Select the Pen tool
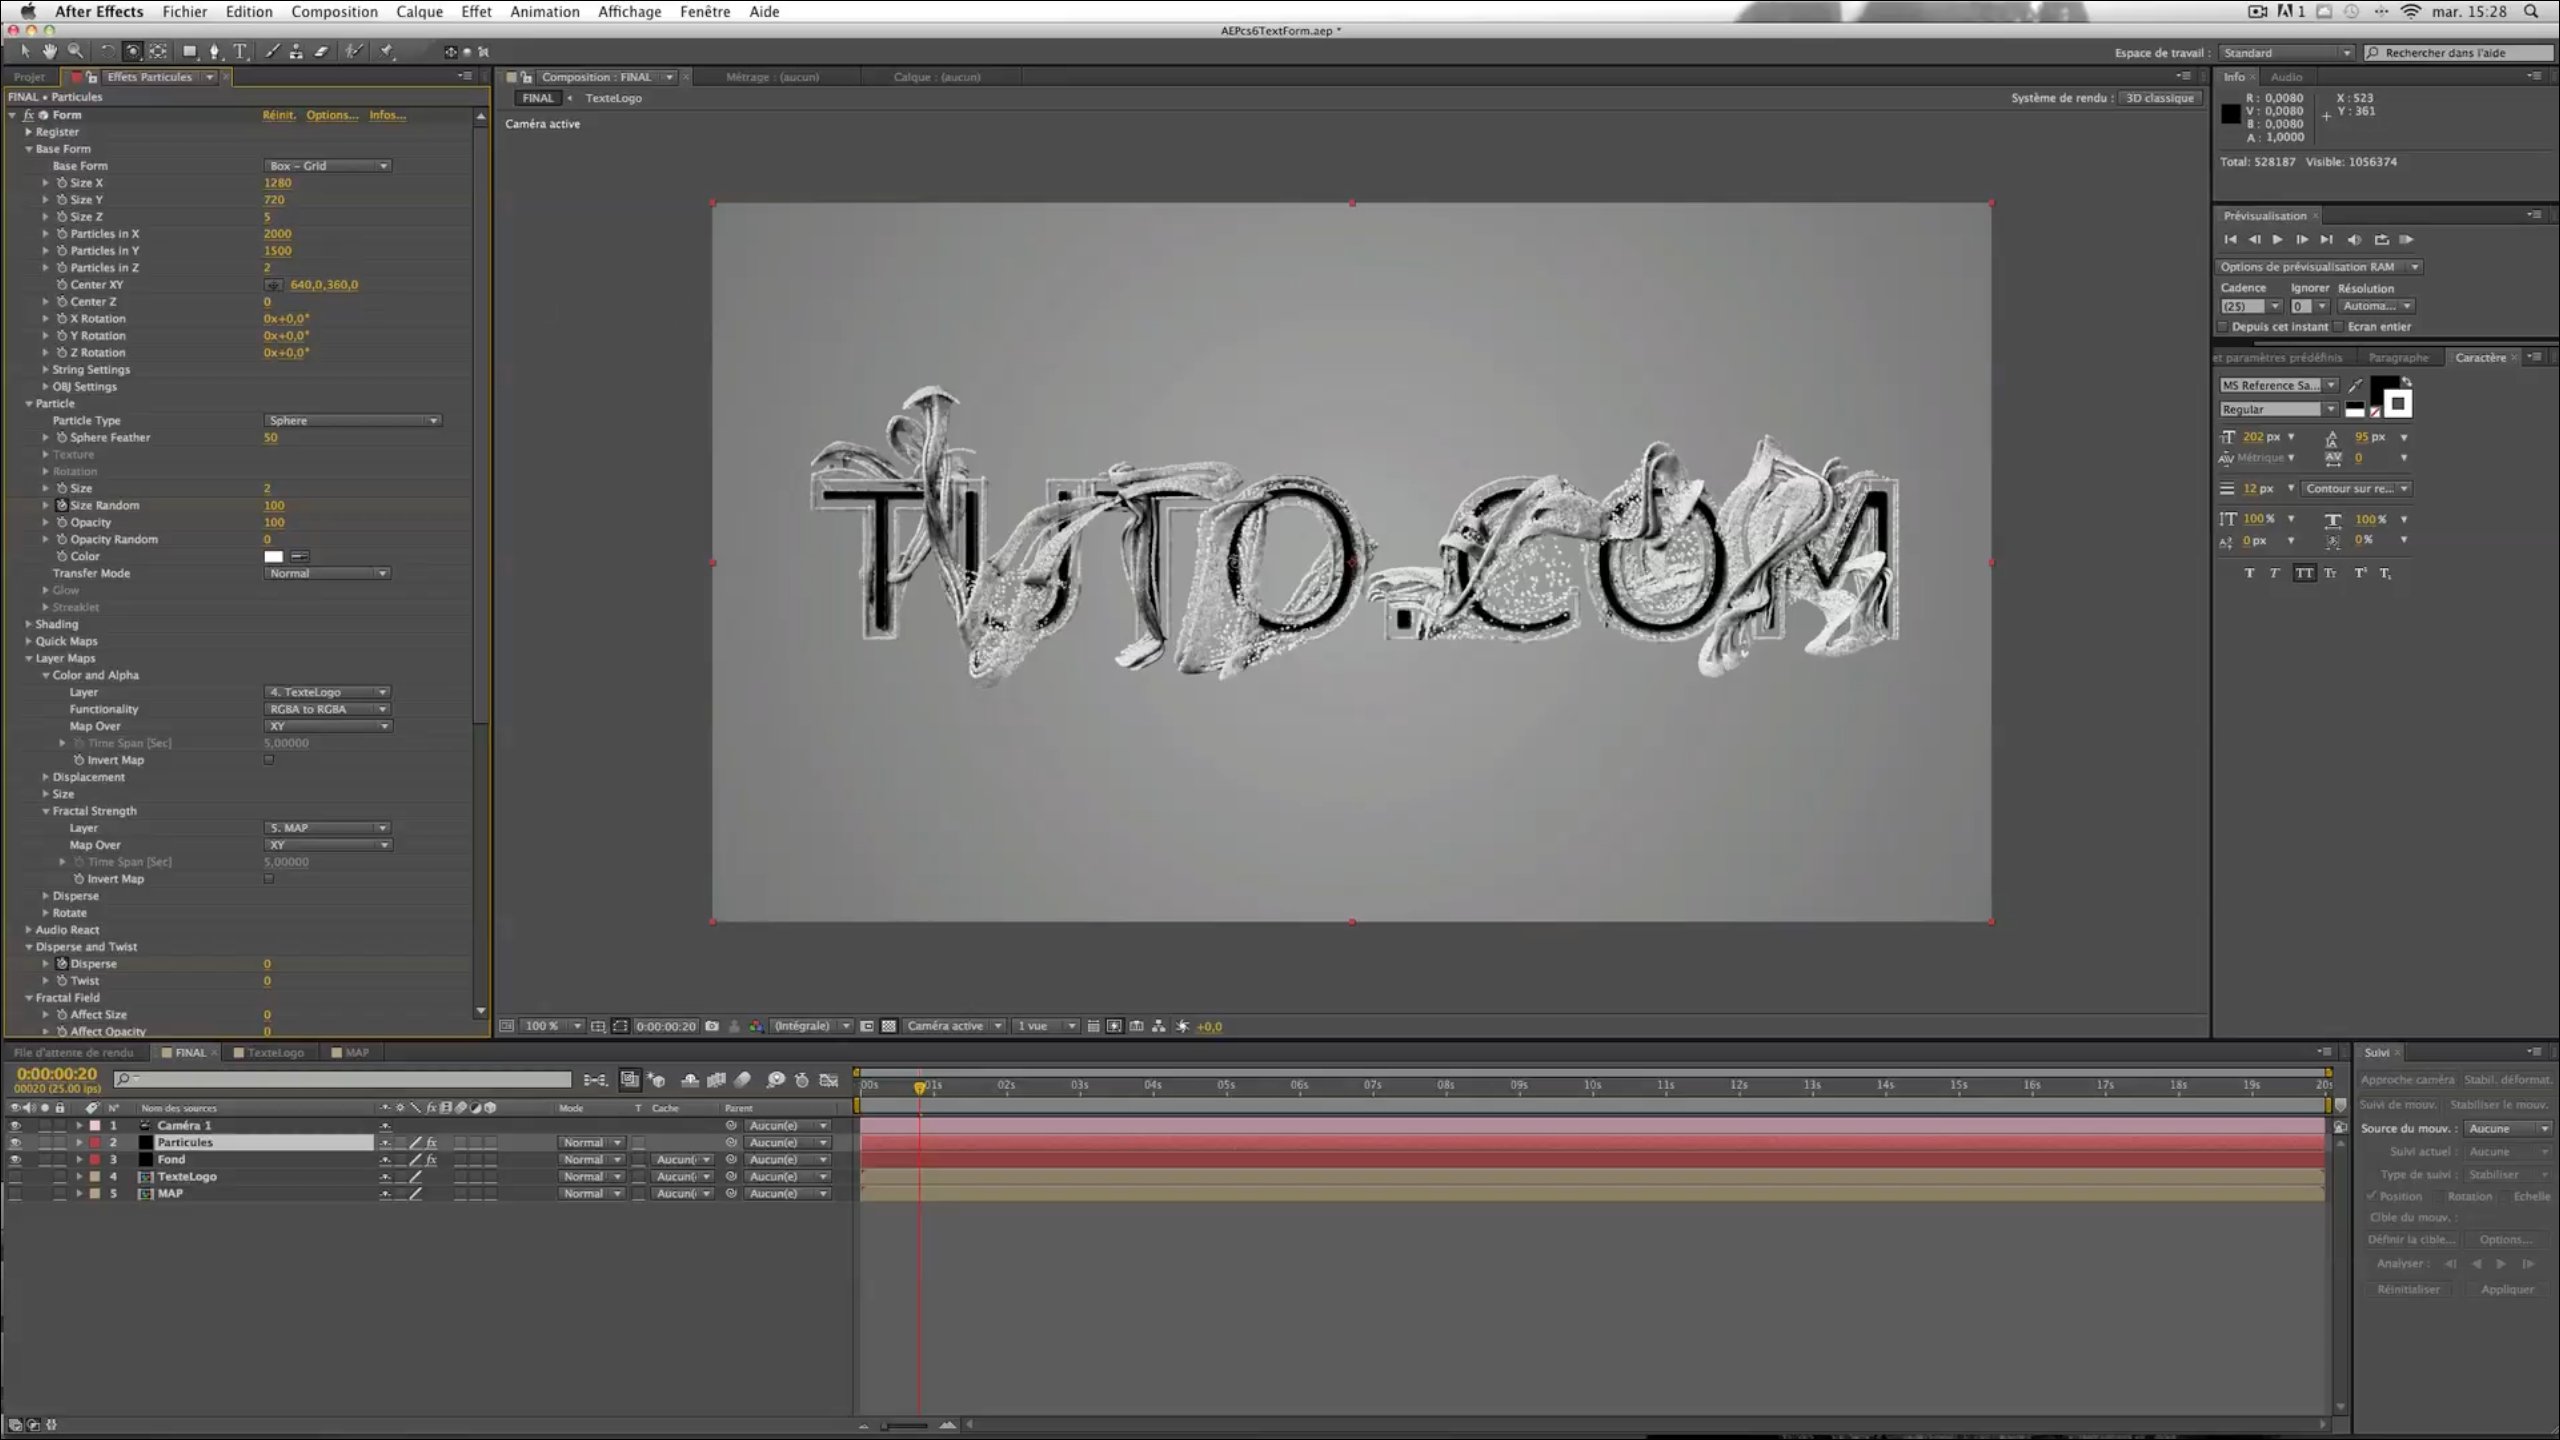The height and width of the screenshot is (1440, 2560). [214, 51]
